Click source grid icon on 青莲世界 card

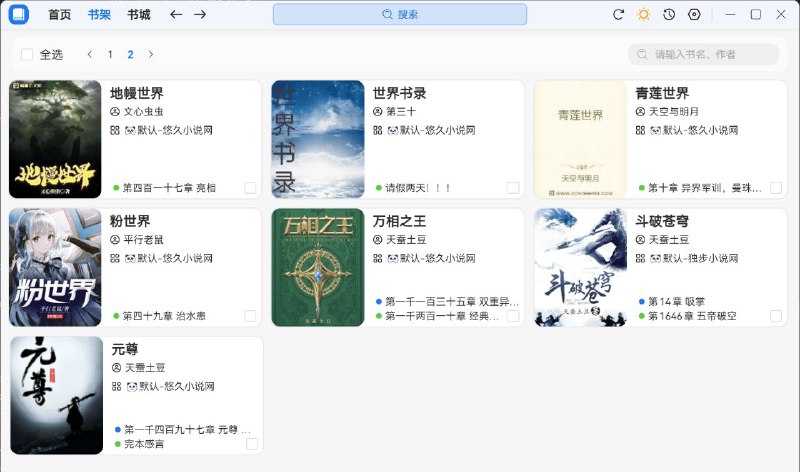tap(640, 130)
